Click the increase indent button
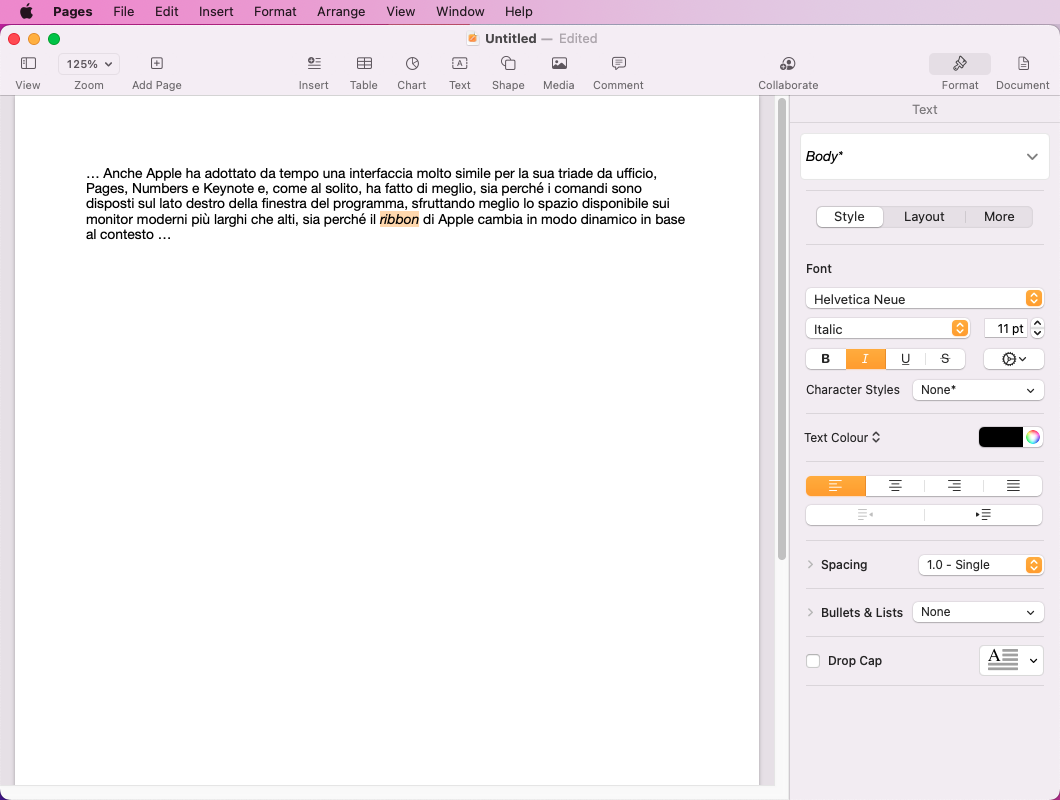 click(983, 515)
